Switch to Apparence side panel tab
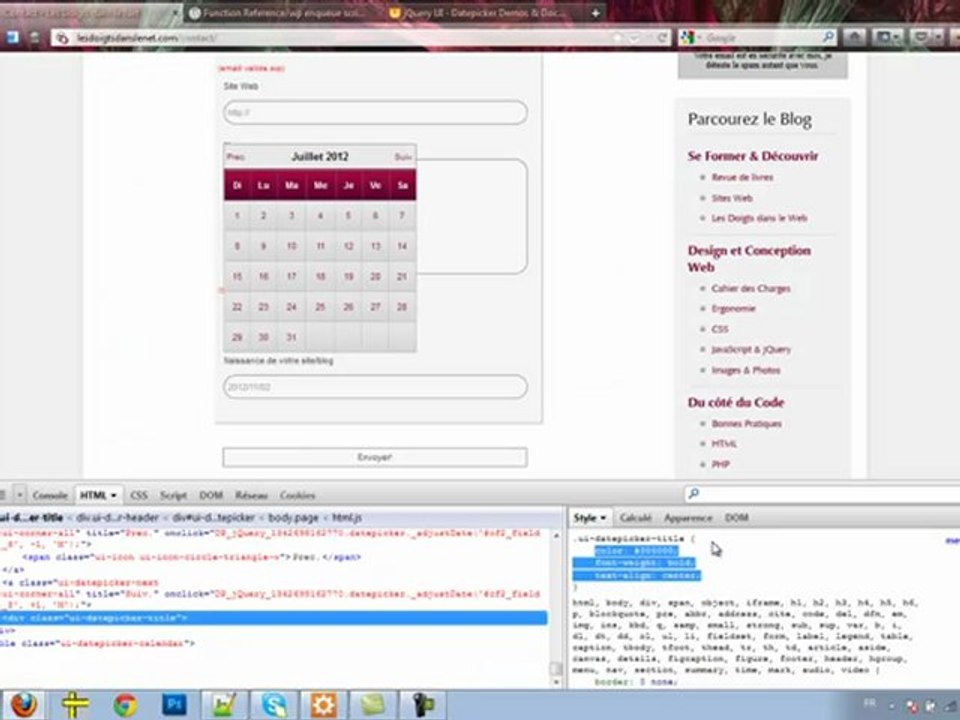 click(688, 518)
